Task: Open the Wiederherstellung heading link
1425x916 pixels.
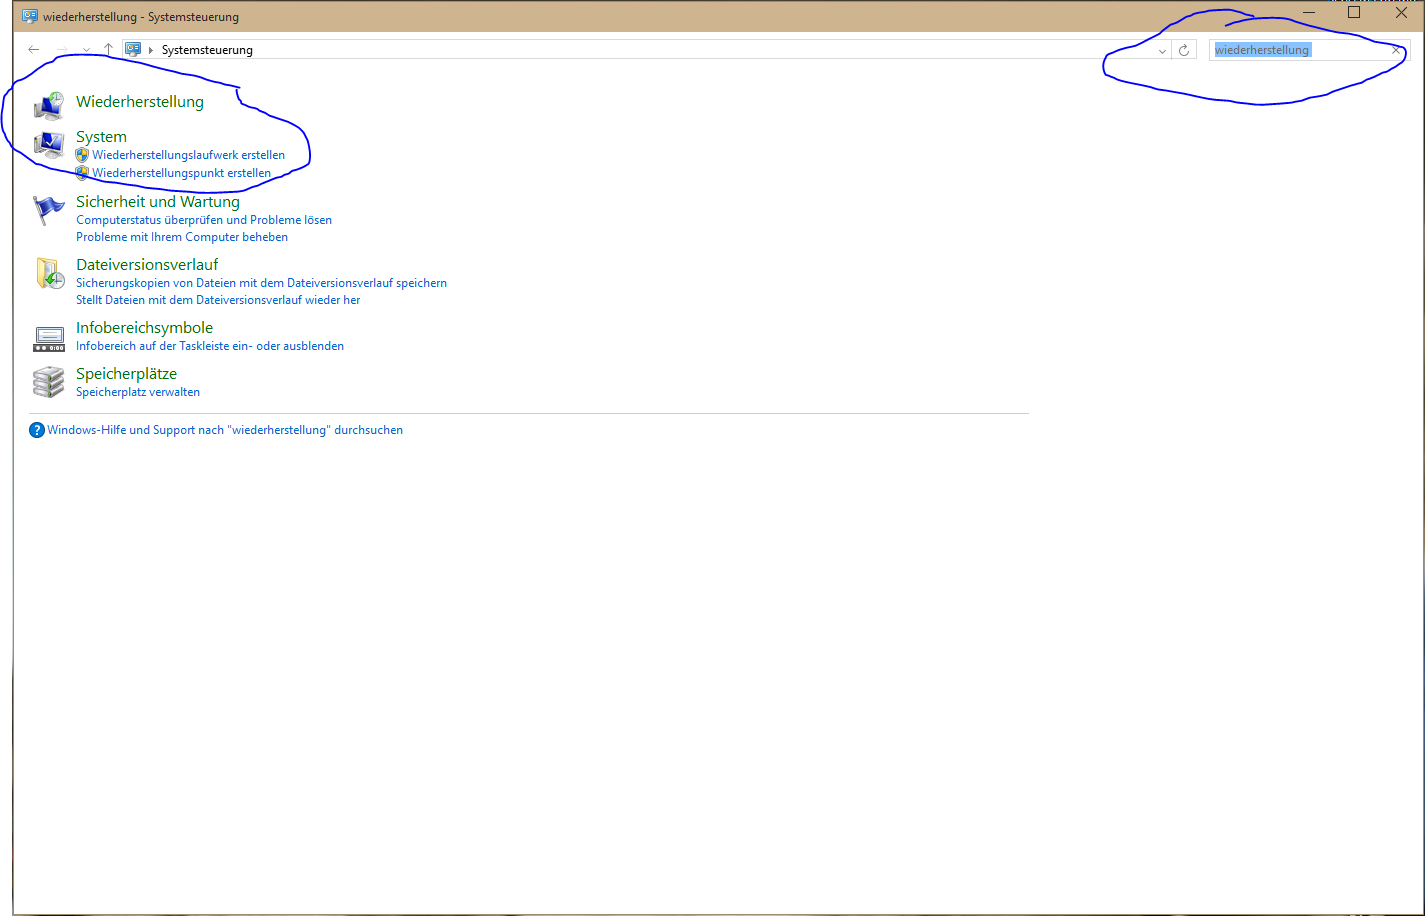Action: click(140, 102)
